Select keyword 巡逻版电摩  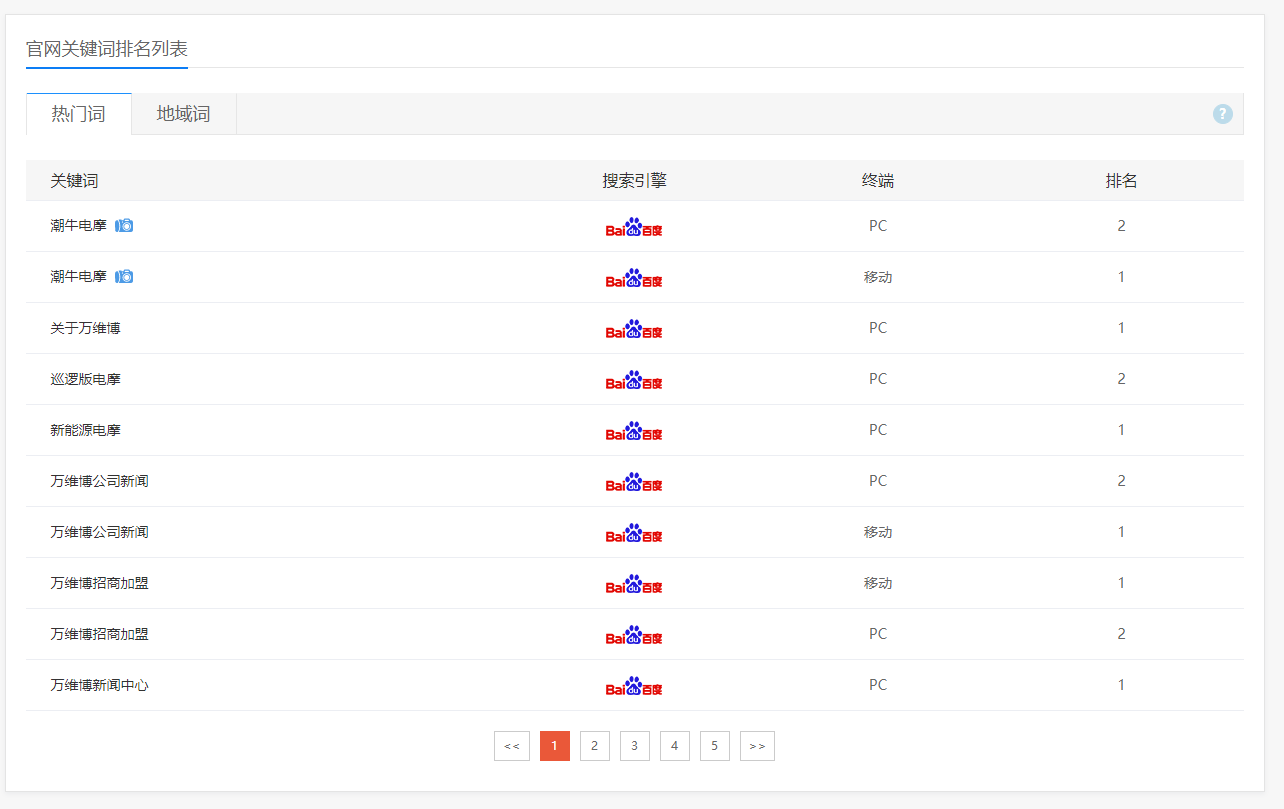pos(86,379)
